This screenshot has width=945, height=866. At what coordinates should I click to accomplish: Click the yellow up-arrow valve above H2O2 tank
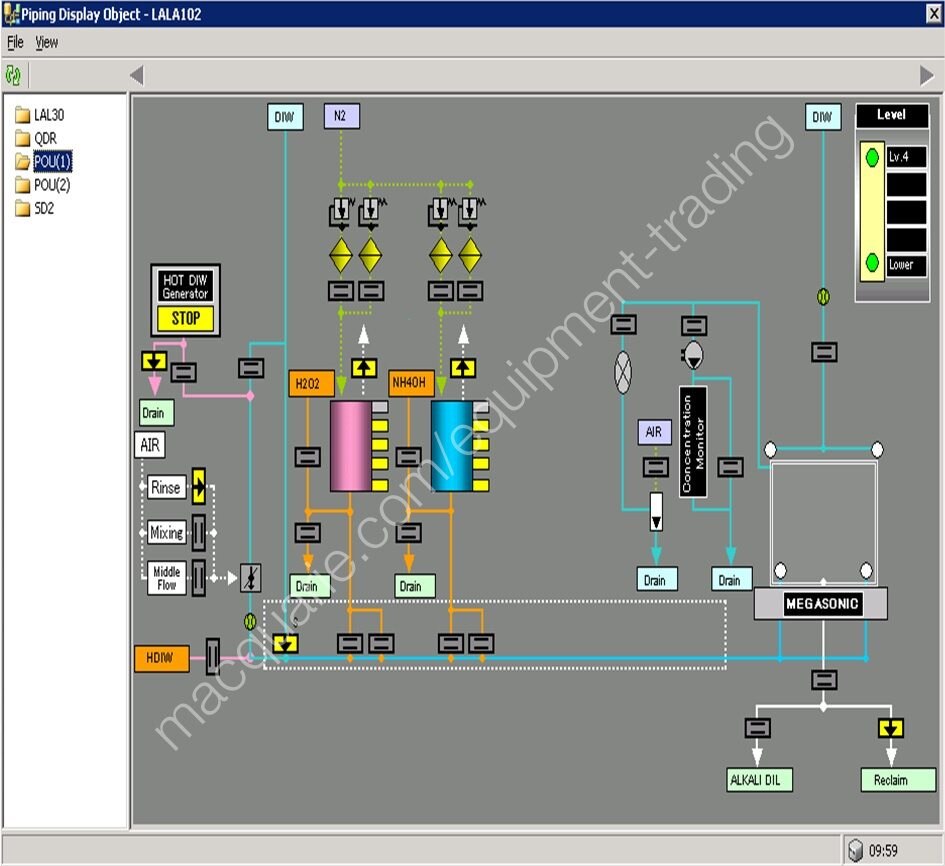(364, 368)
